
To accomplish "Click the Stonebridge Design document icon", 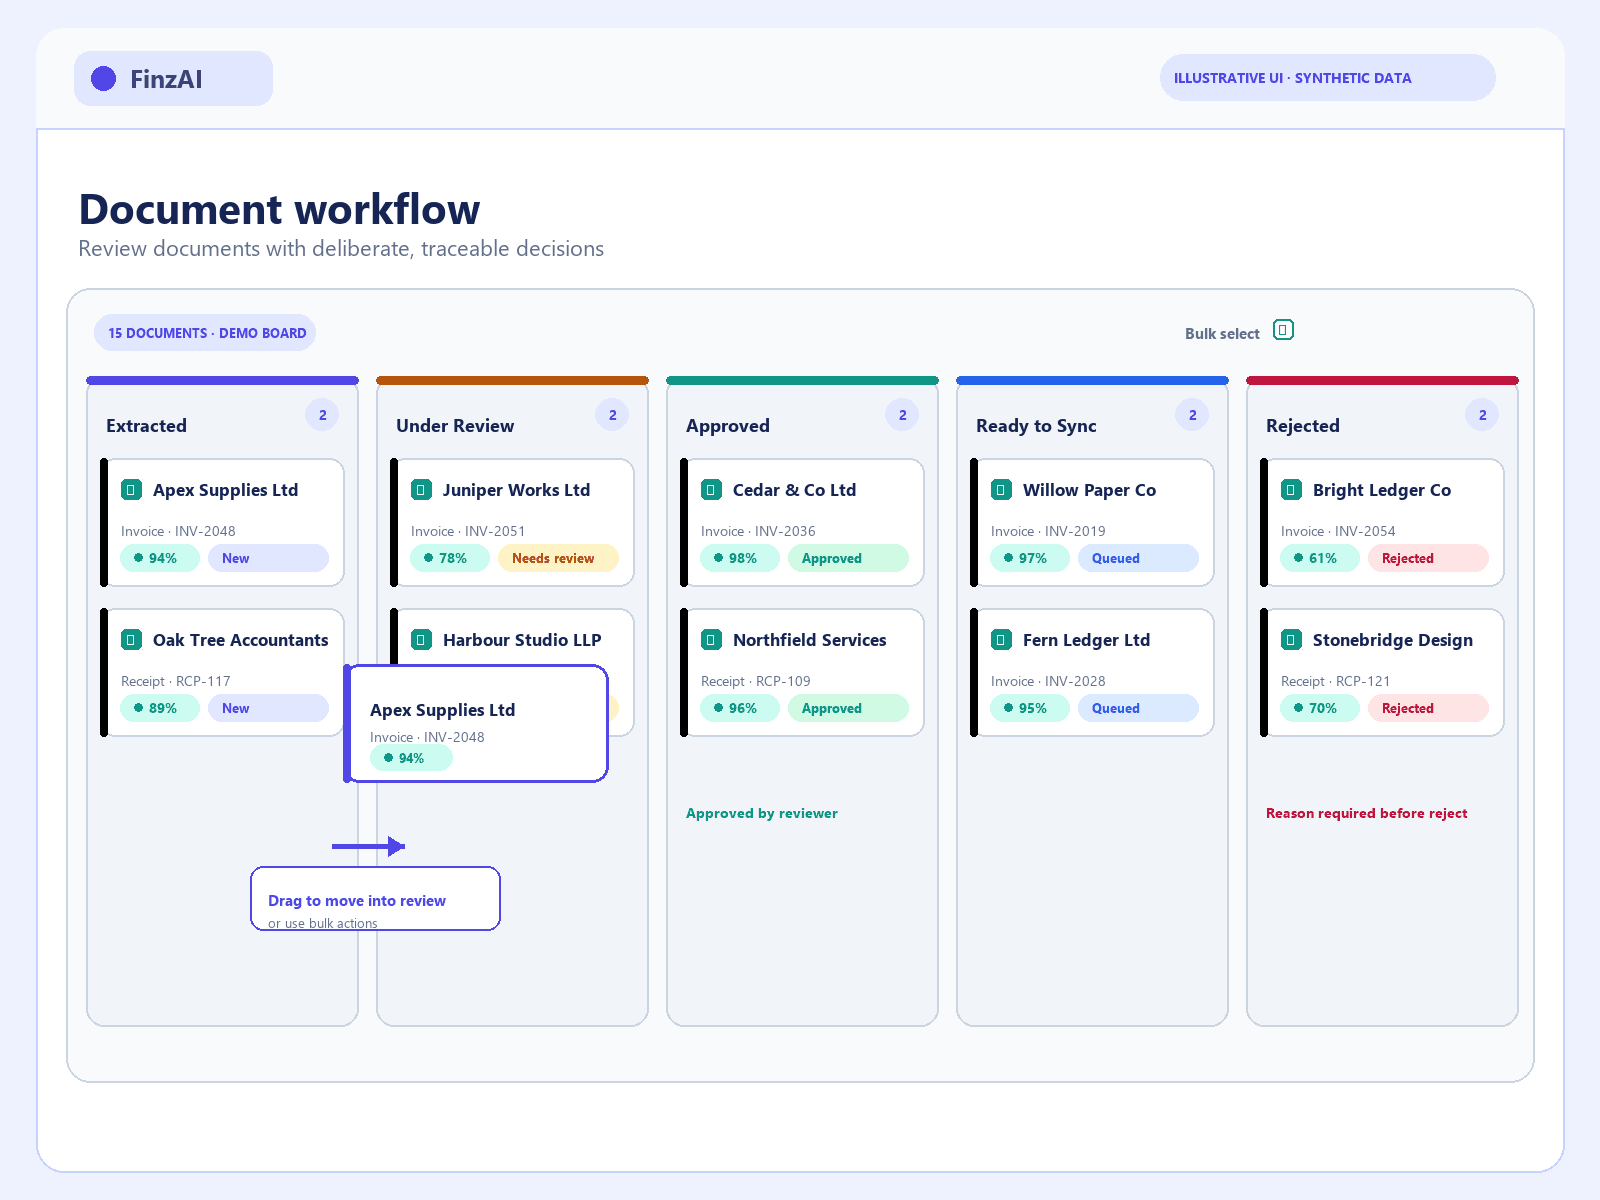I will click(1291, 640).
